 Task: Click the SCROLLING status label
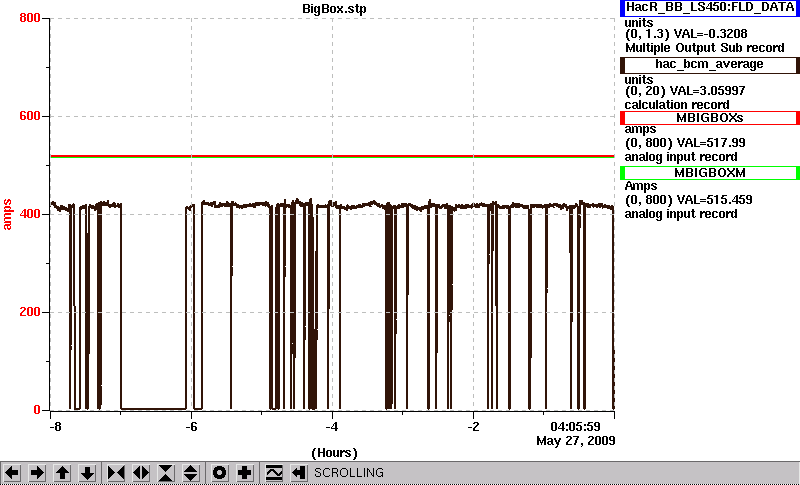[349, 473]
